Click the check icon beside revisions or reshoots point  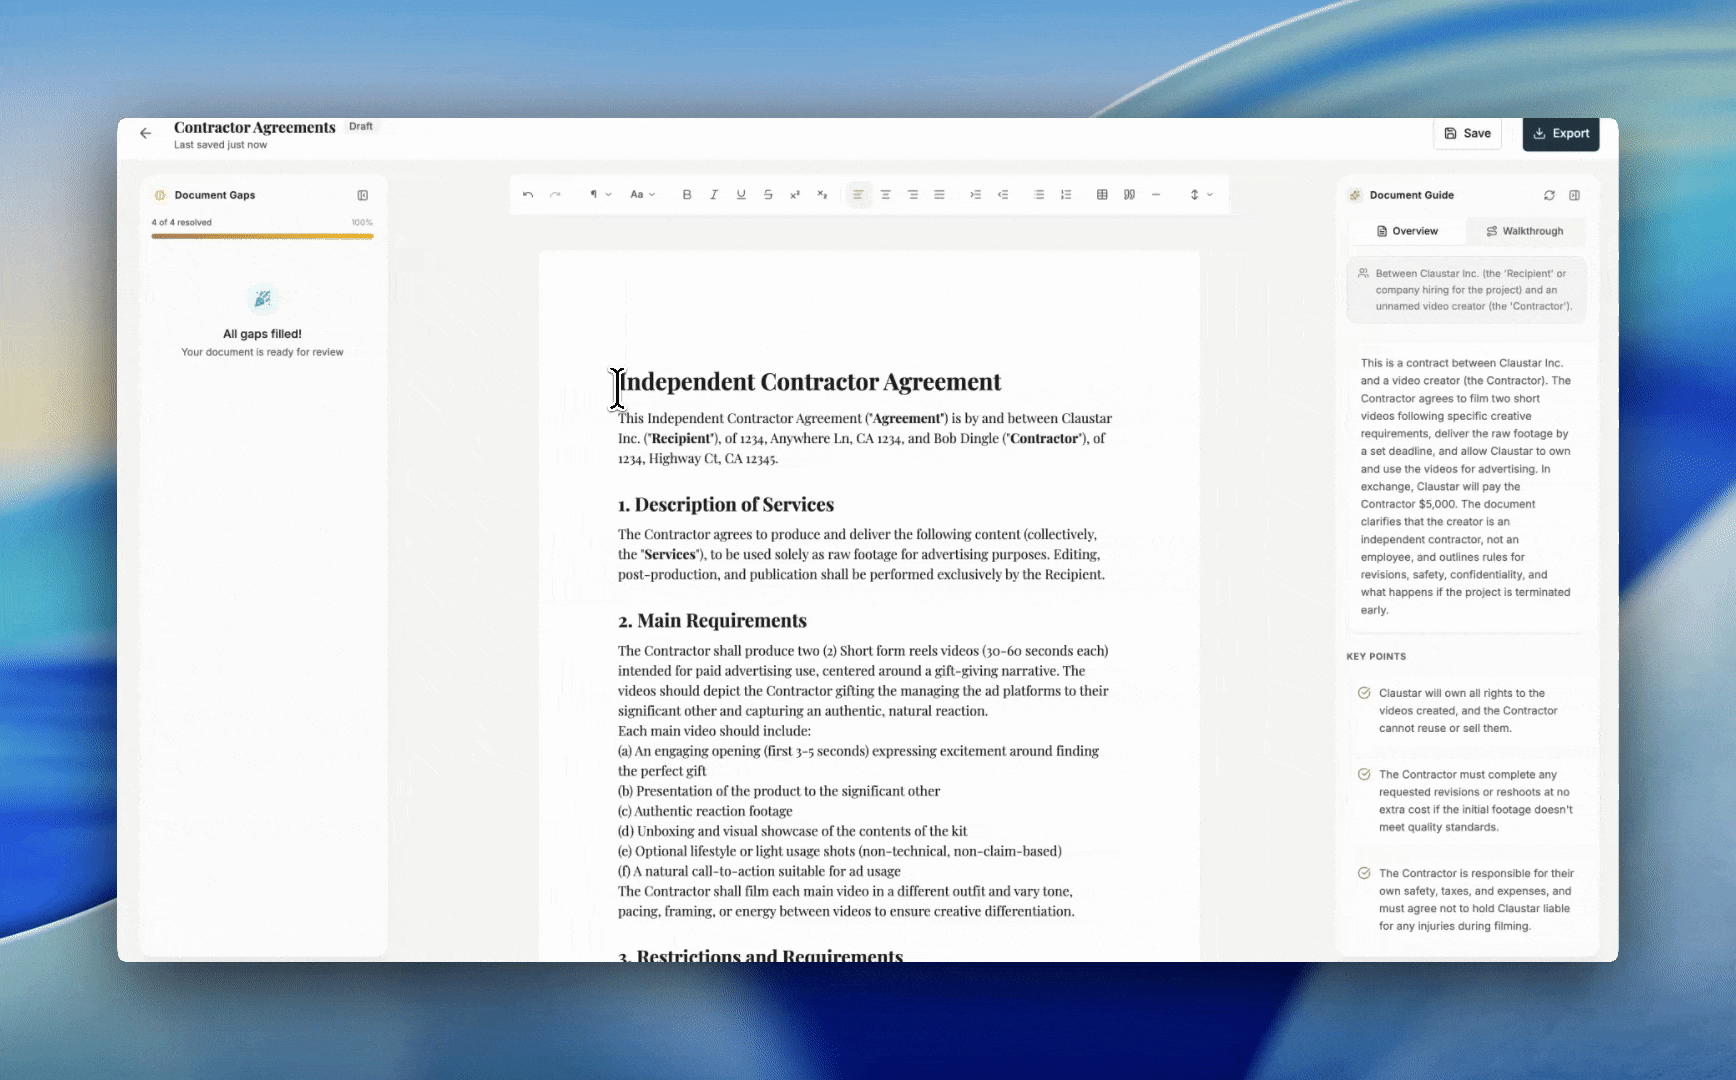(x=1364, y=774)
